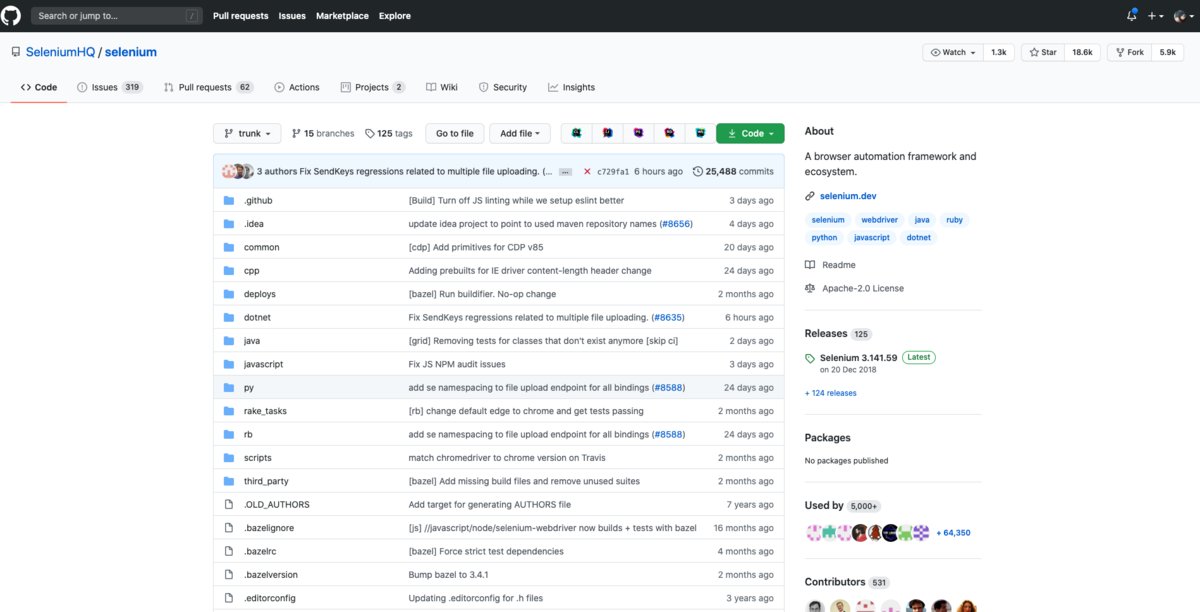This screenshot has width=1200, height=612.
Task: Open the rake_tasks folder name
Action: click(265, 411)
